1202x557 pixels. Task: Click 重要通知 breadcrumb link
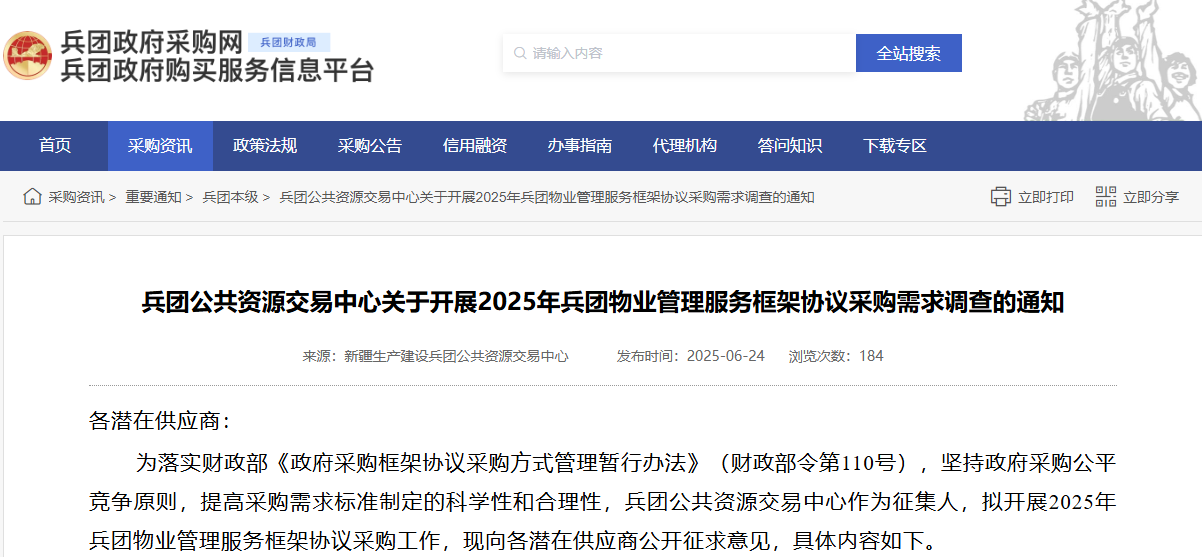pyautogui.click(x=153, y=197)
